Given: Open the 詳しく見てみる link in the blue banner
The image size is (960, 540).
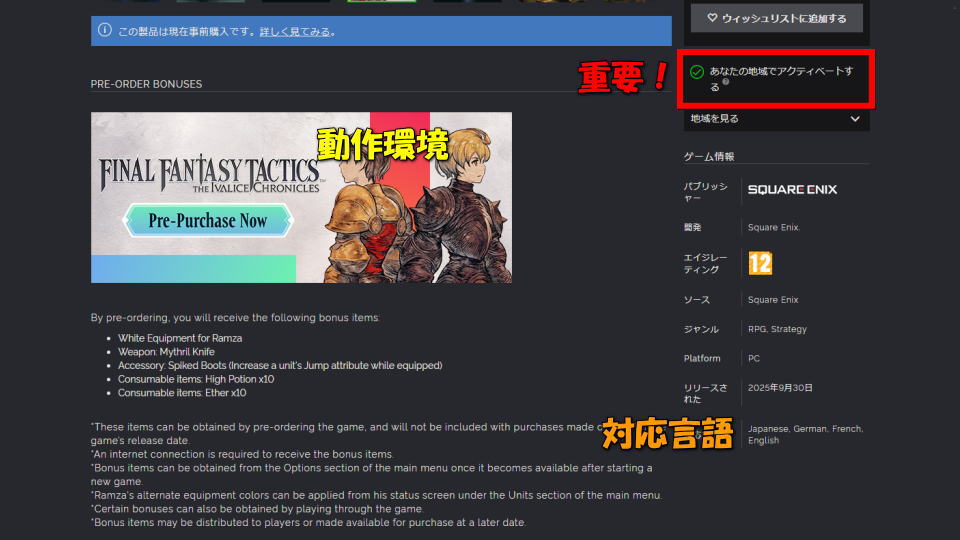Looking at the screenshot, I should tap(294, 32).
